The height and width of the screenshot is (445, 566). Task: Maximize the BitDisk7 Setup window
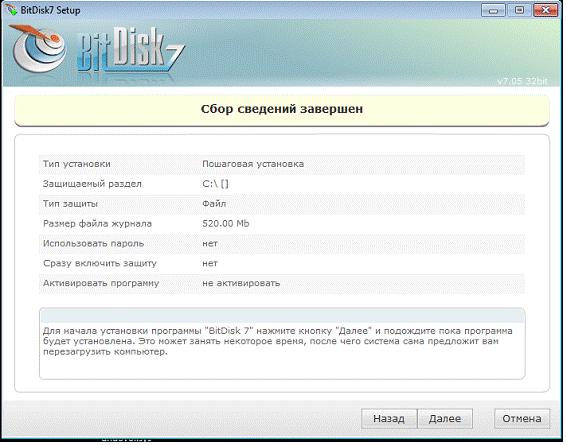click(519, 10)
